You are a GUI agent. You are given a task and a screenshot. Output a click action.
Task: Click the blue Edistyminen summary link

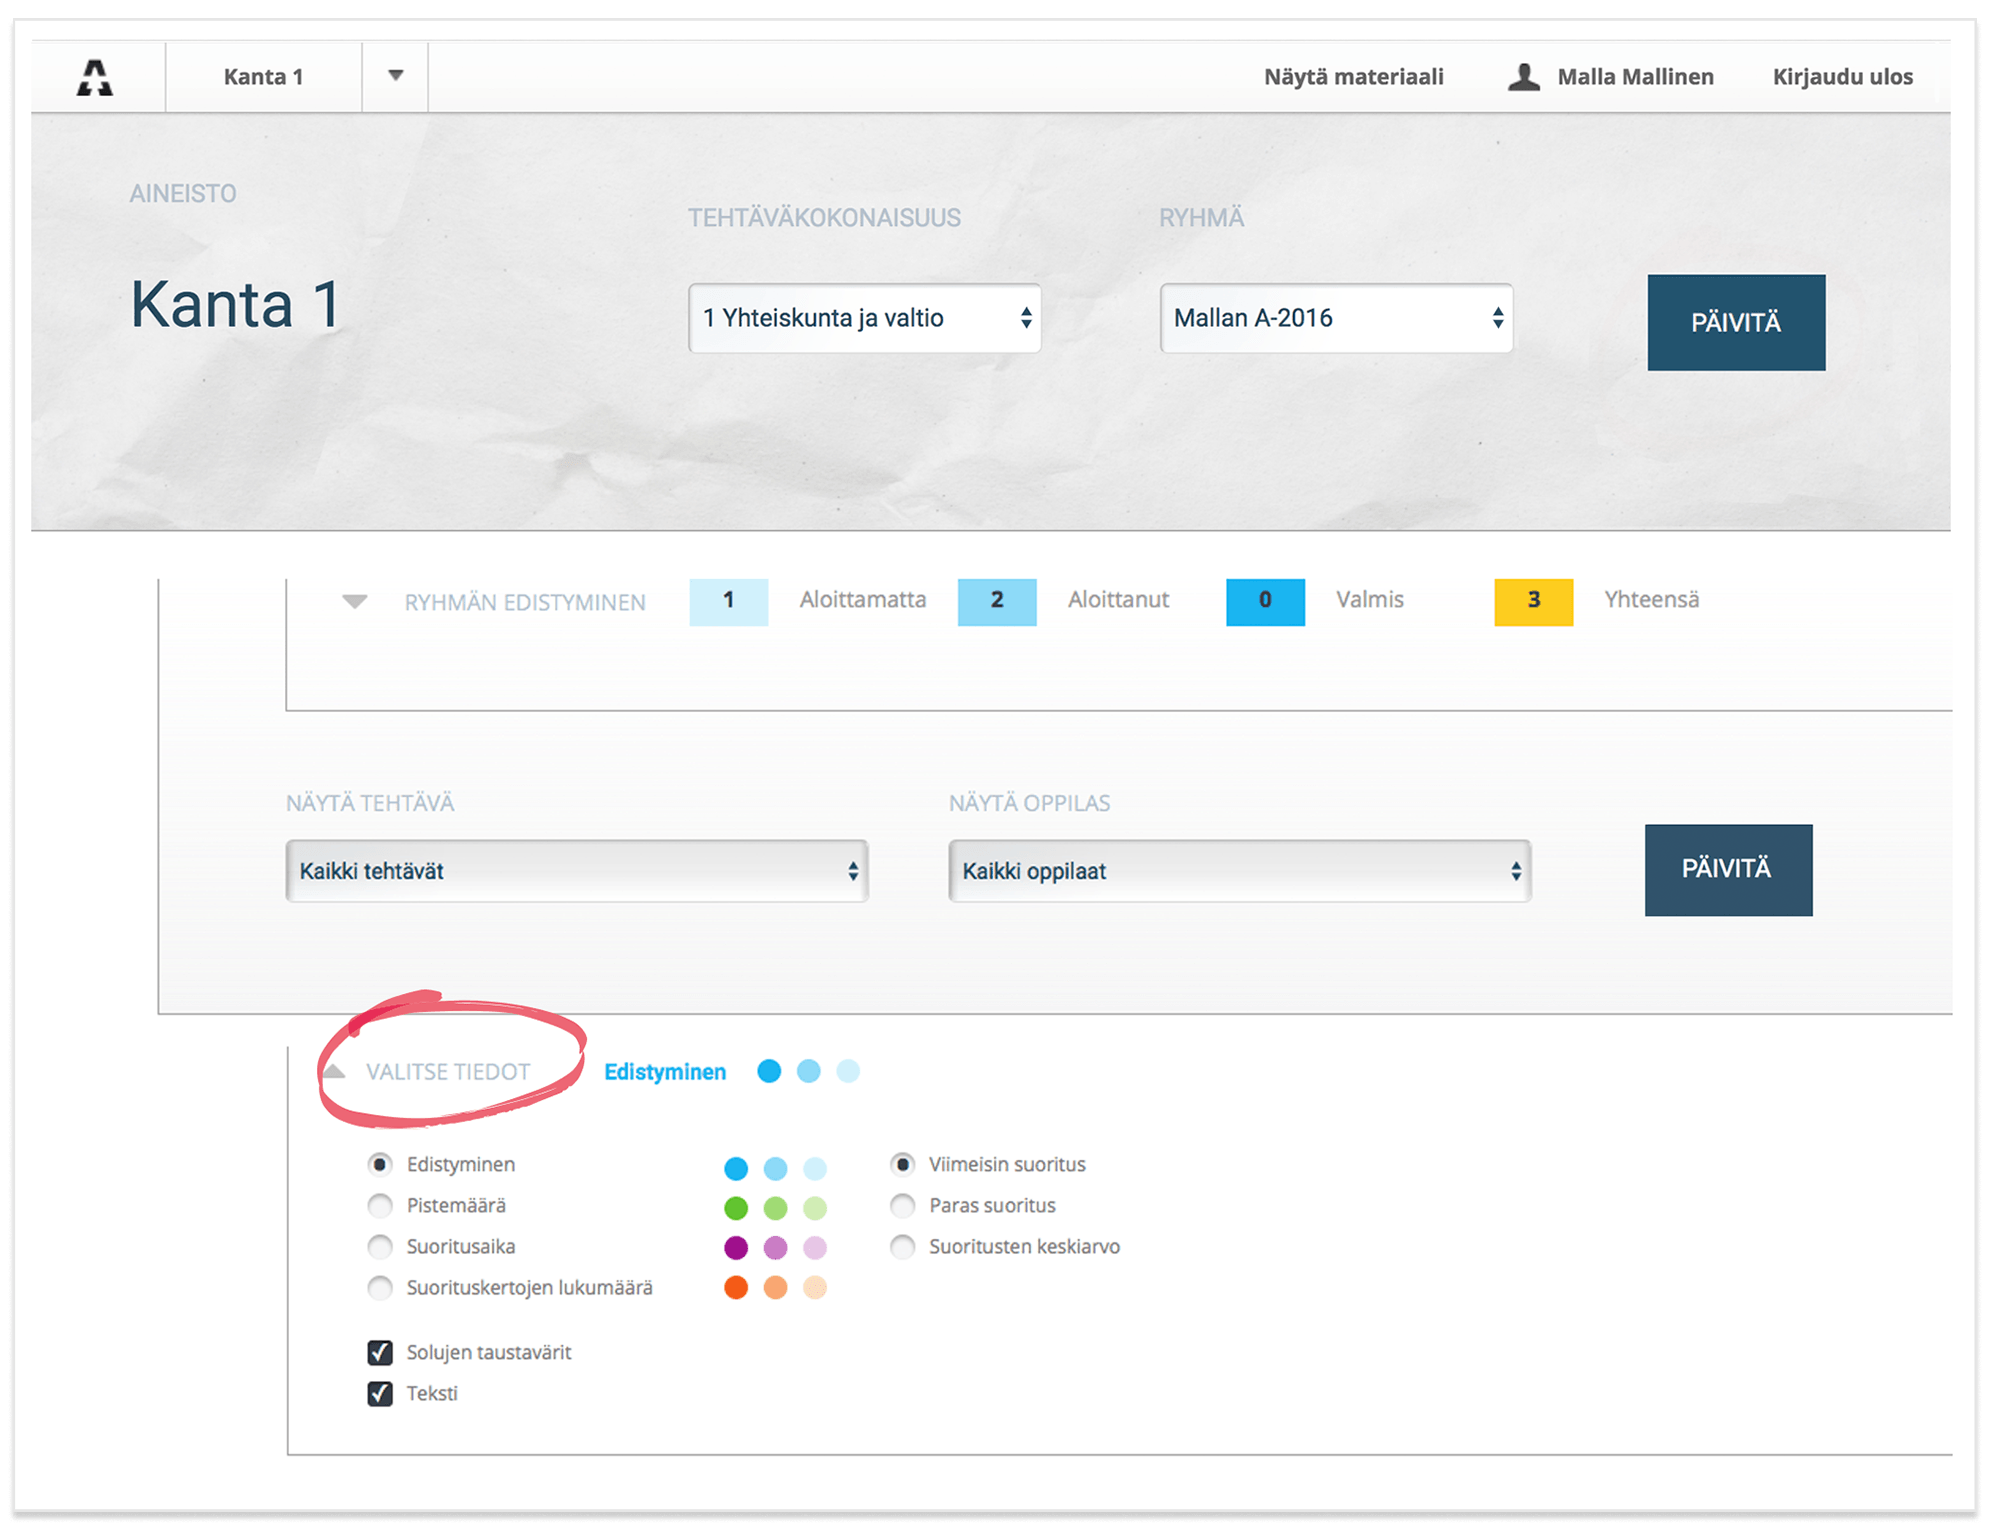(665, 1072)
